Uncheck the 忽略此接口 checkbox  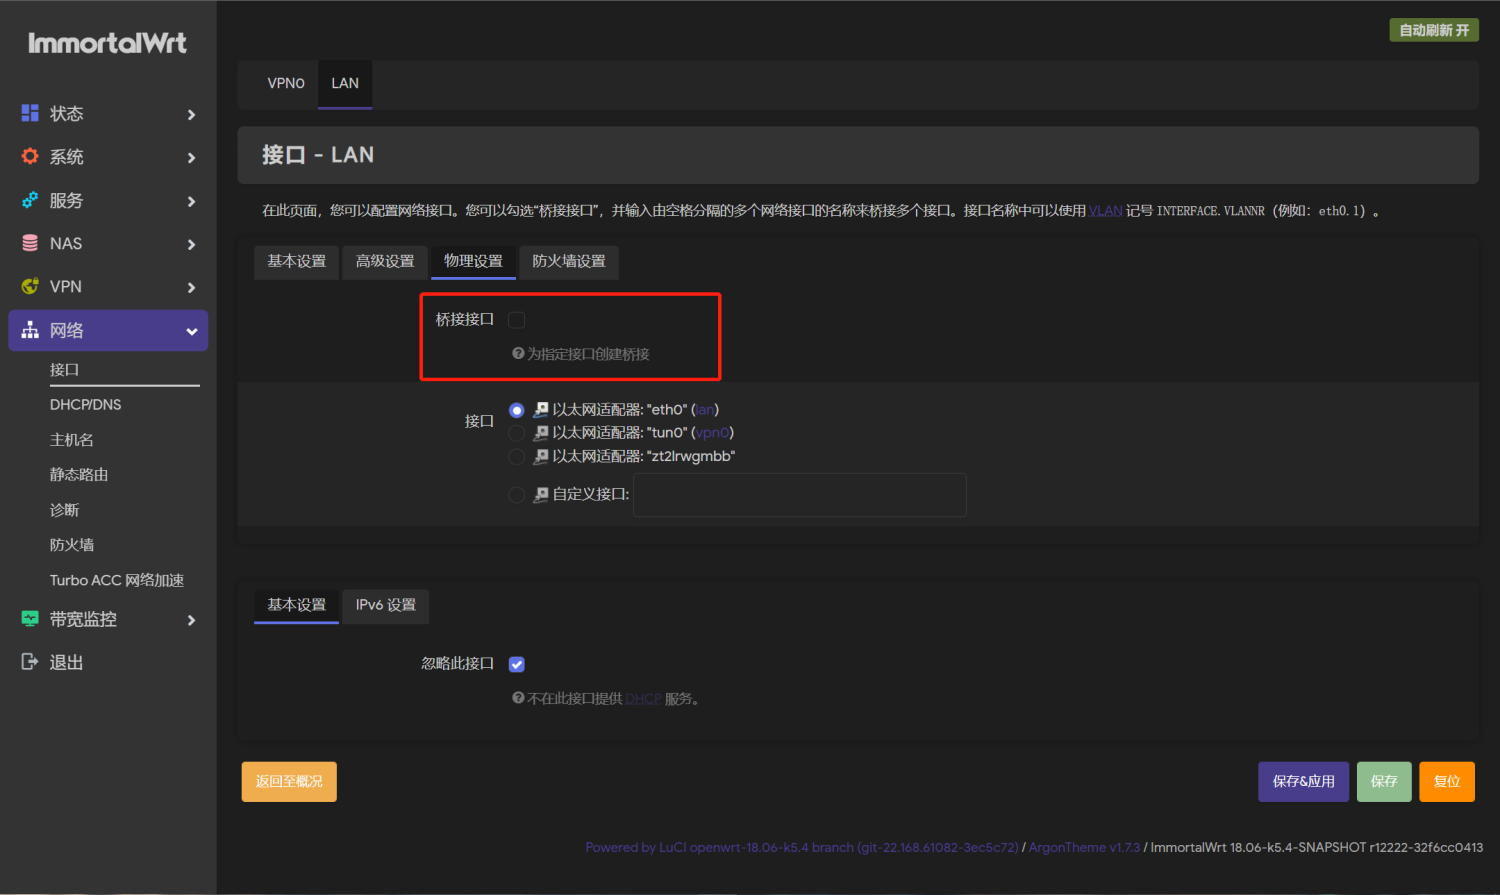tap(517, 664)
